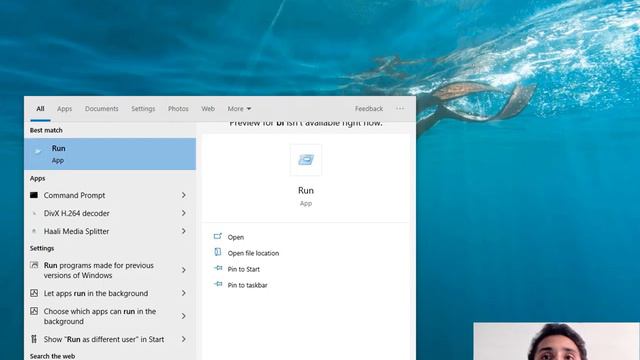Screen dimensions: 640x360
Task: Switch to the Documents tab
Action: 102,109
